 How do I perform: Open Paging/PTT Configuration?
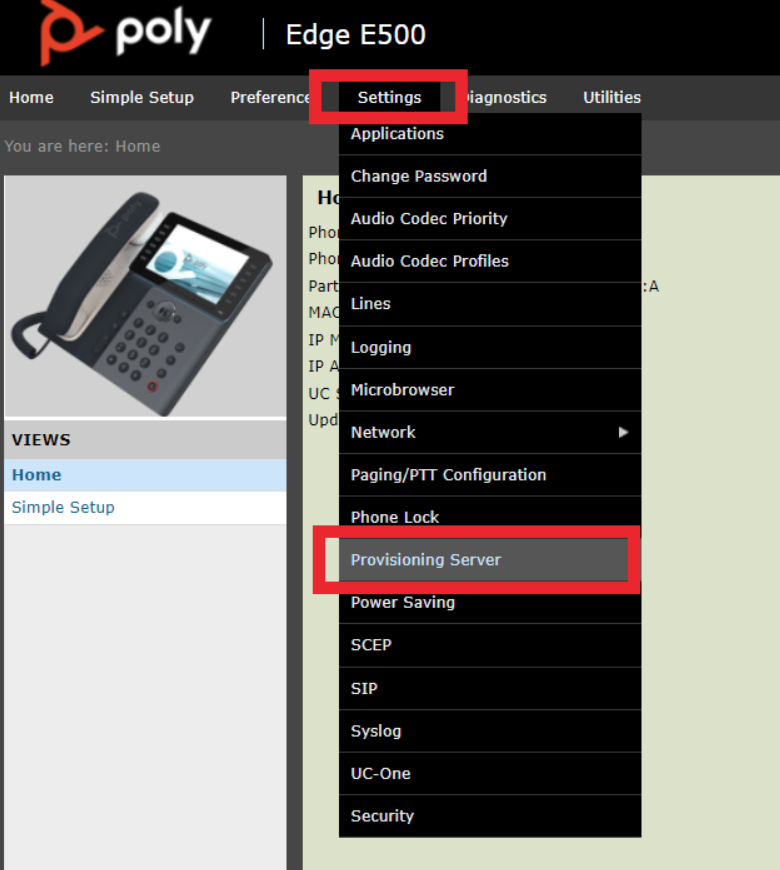click(490, 475)
